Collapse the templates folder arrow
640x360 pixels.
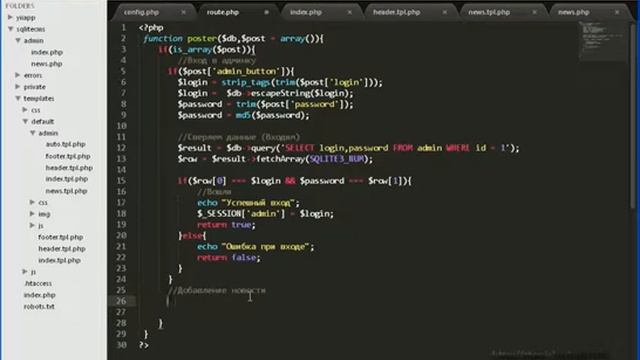pyautogui.click(x=18, y=98)
